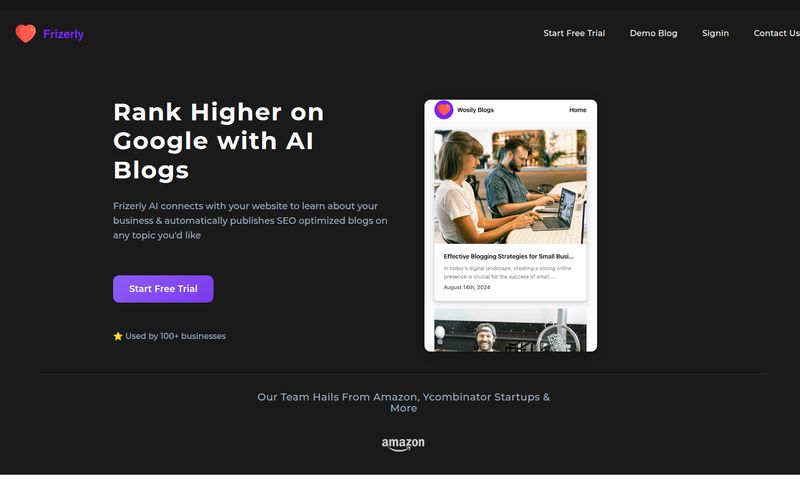Click the blog post excerpt text
Image resolution: width=800 pixels, height=496 pixels.
click(507, 272)
